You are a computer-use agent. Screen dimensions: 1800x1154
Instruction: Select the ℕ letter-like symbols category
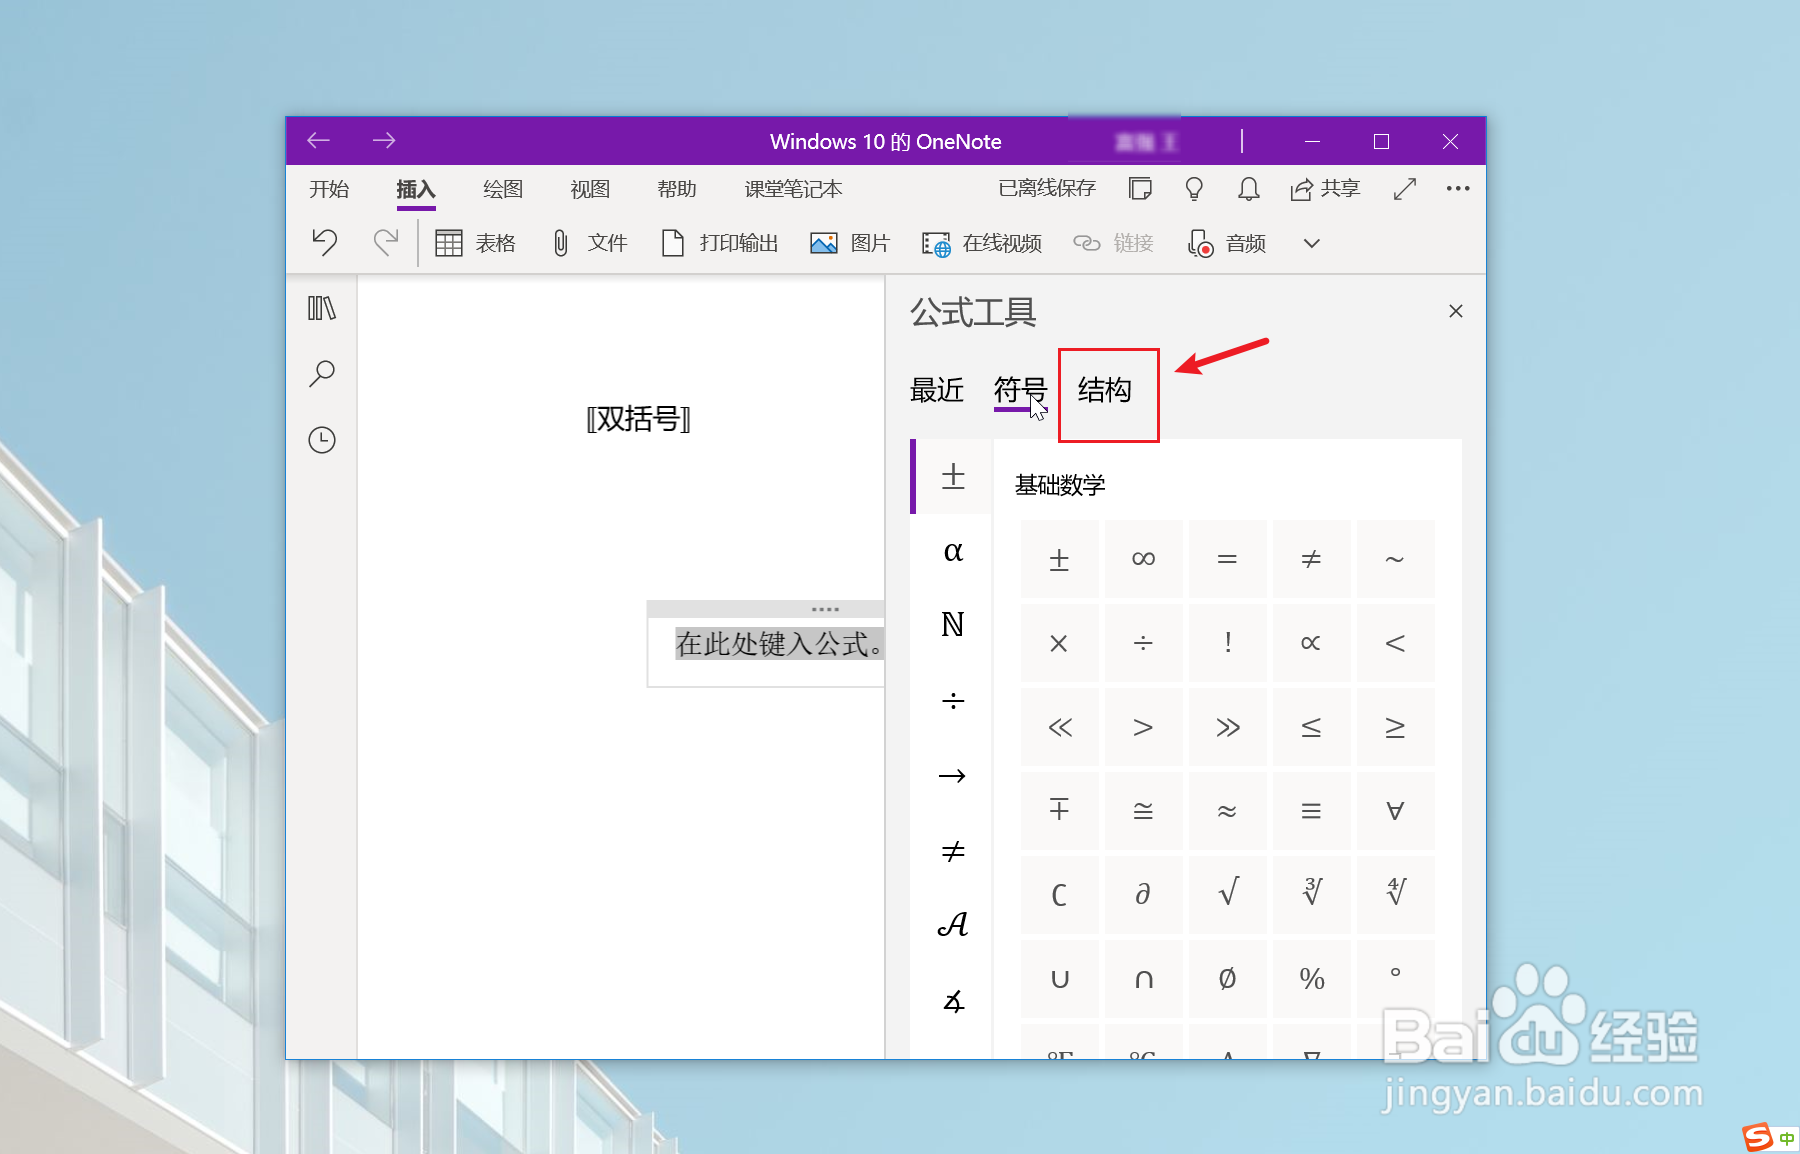tap(953, 625)
